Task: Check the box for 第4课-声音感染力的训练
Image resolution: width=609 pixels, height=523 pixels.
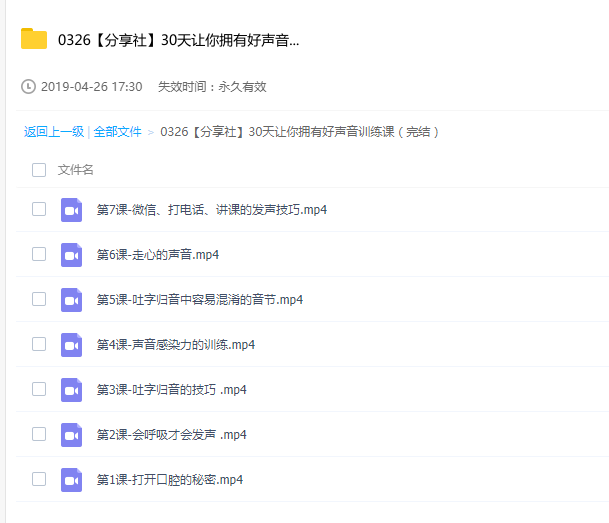Action: (x=39, y=344)
